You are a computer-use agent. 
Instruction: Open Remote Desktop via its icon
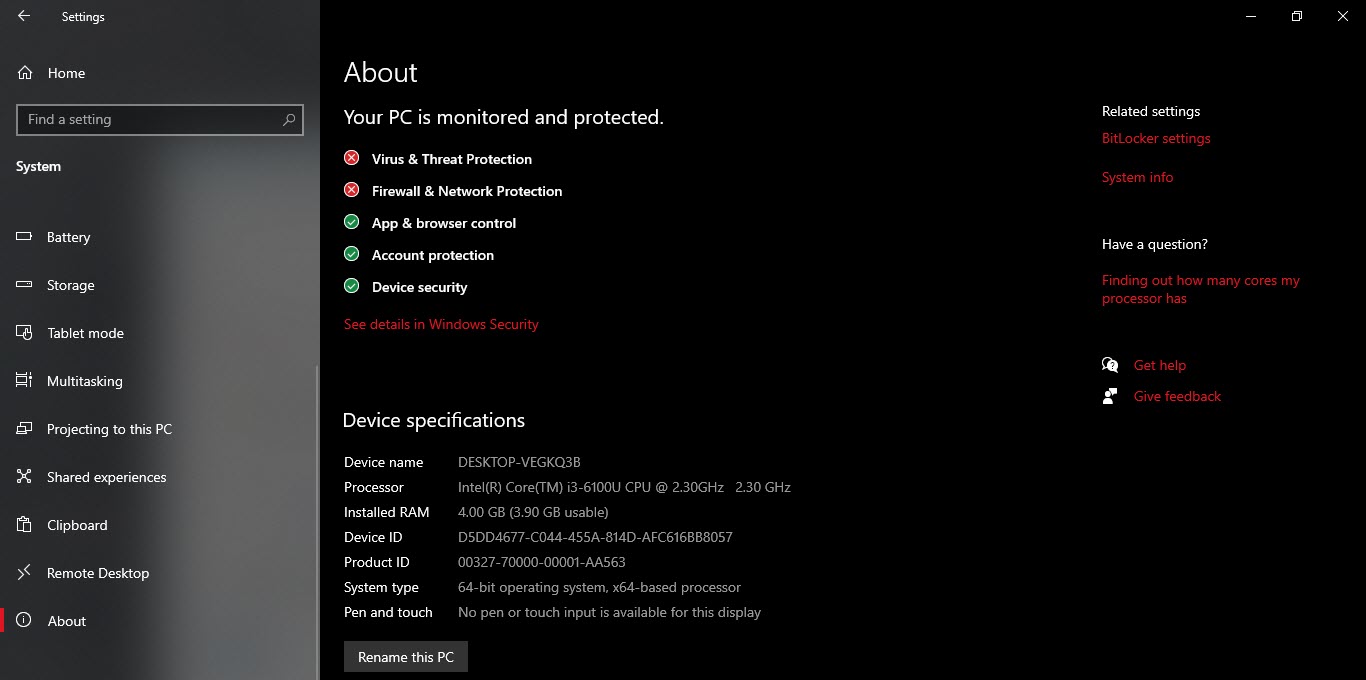(x=25, y=573)
